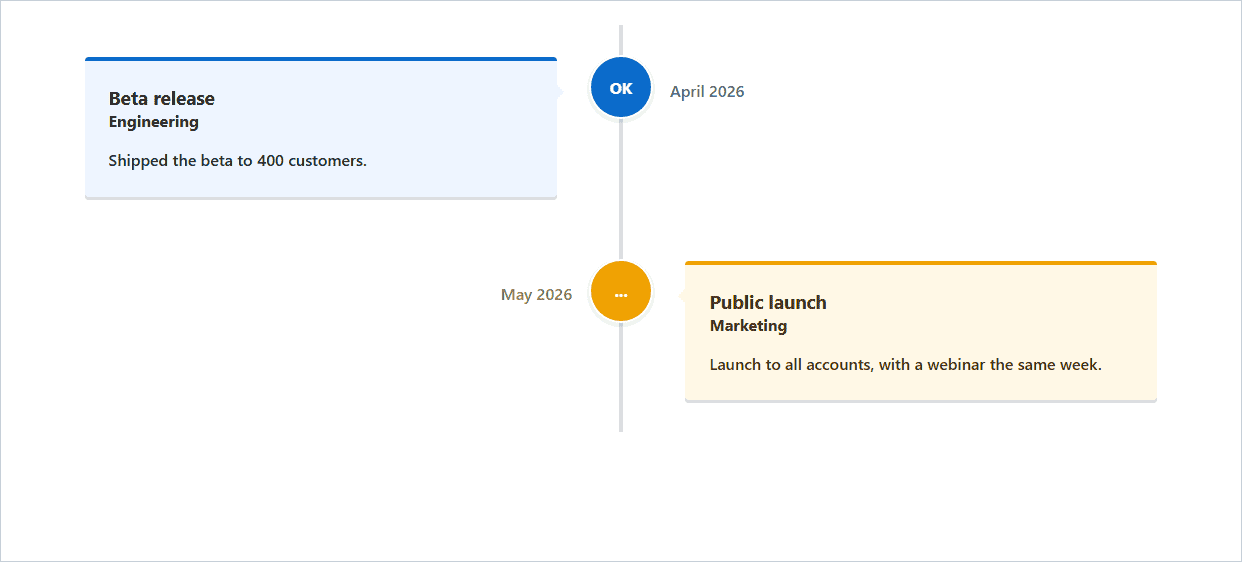Click the blue OK timeline marker

tap(621, 88)
